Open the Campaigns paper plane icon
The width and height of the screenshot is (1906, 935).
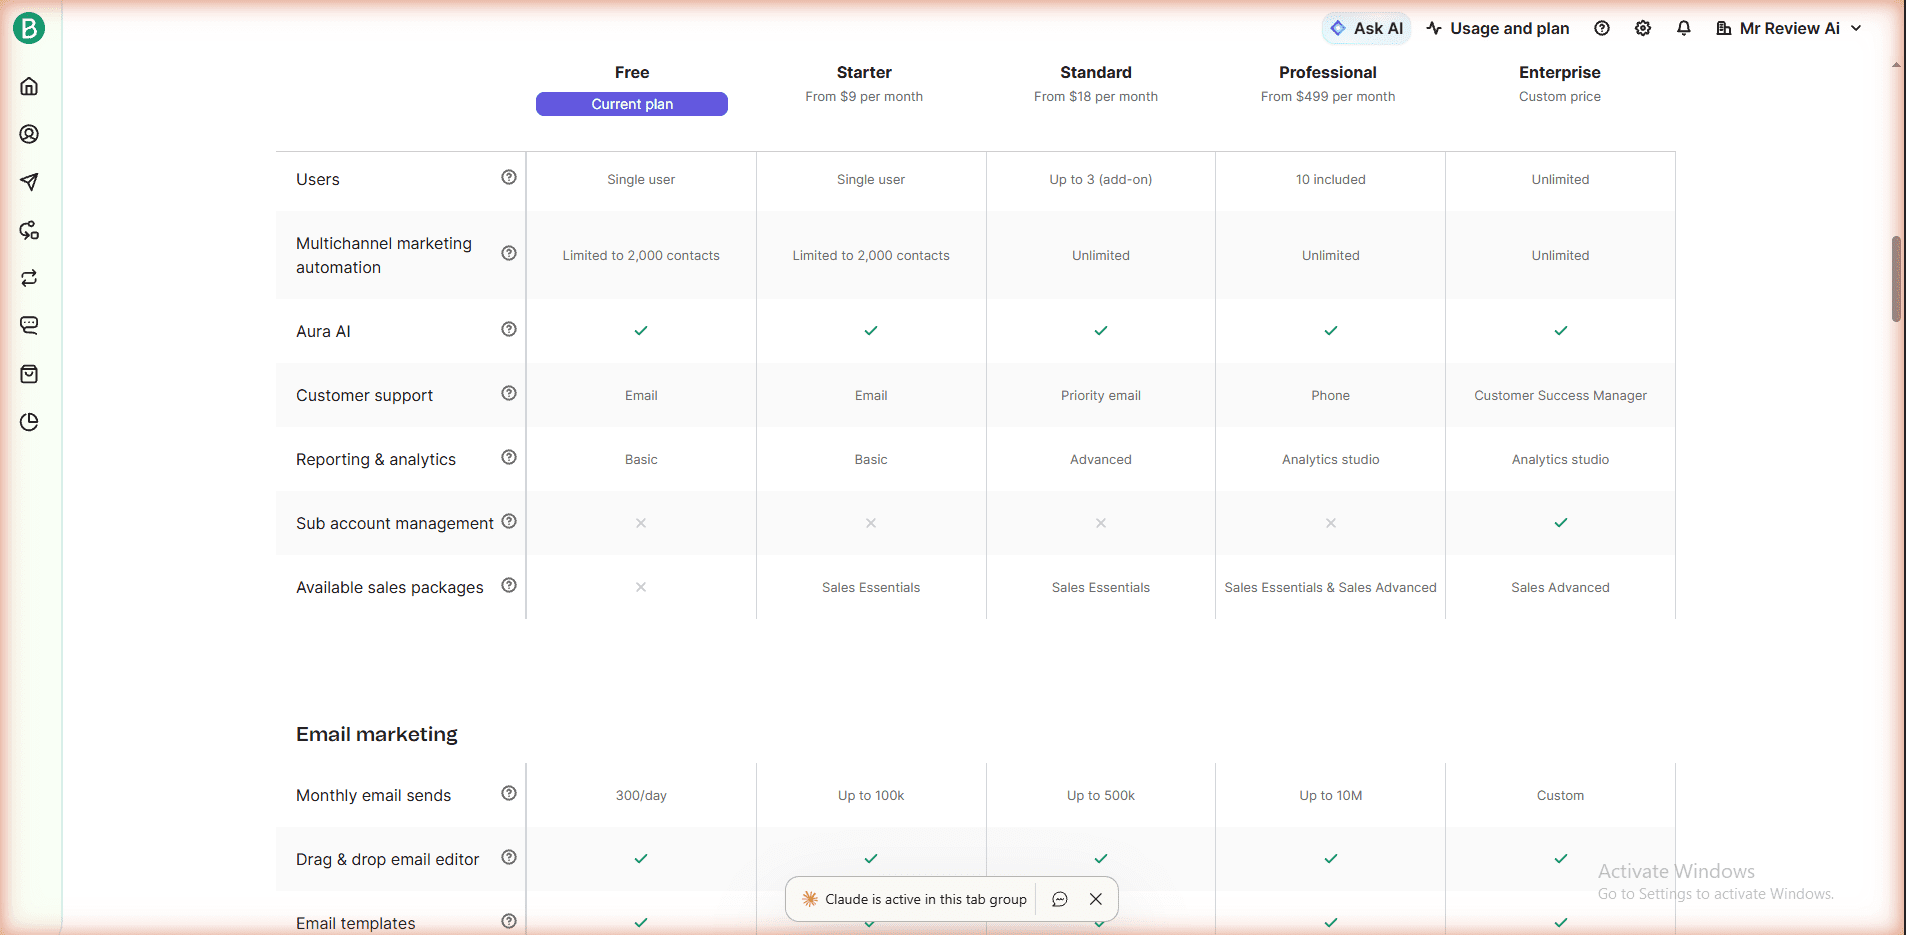[29, 182]
